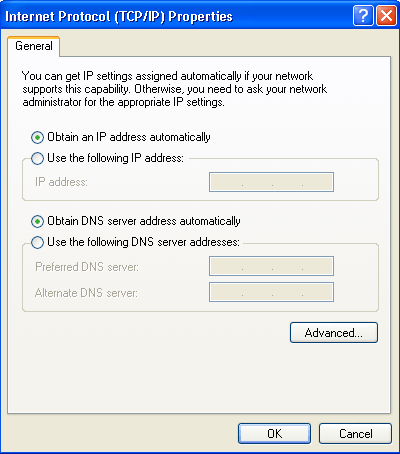This screenshot has height=454, width=400.
Task: Select the General tab
Action: (x=34, y=46)
